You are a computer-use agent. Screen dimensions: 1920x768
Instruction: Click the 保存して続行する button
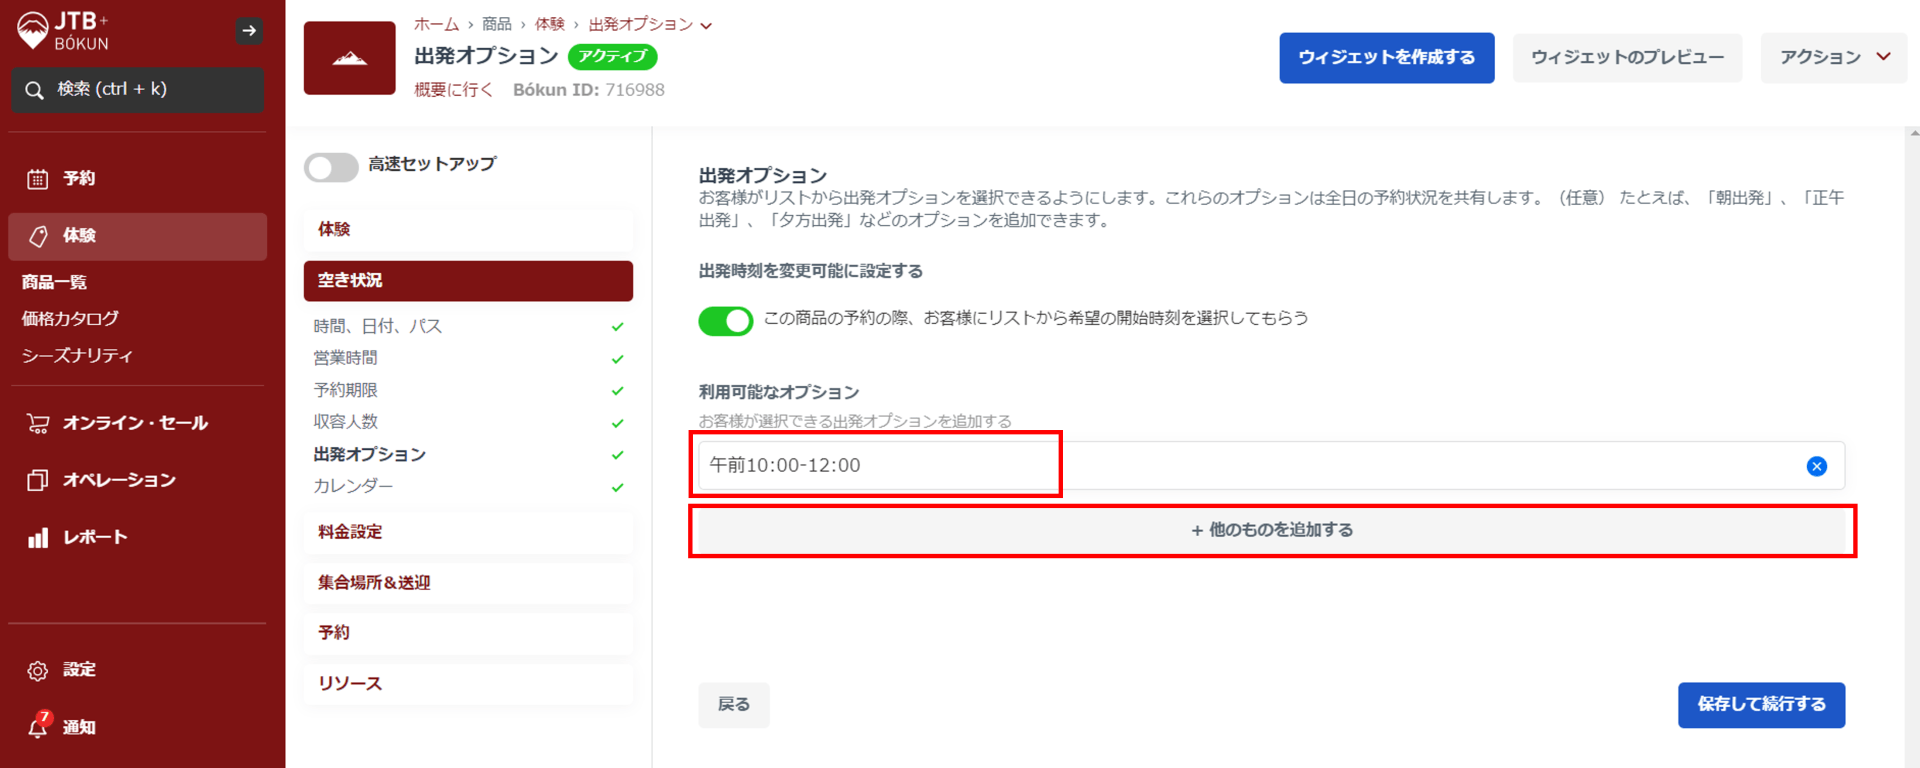pos(1760,705)
